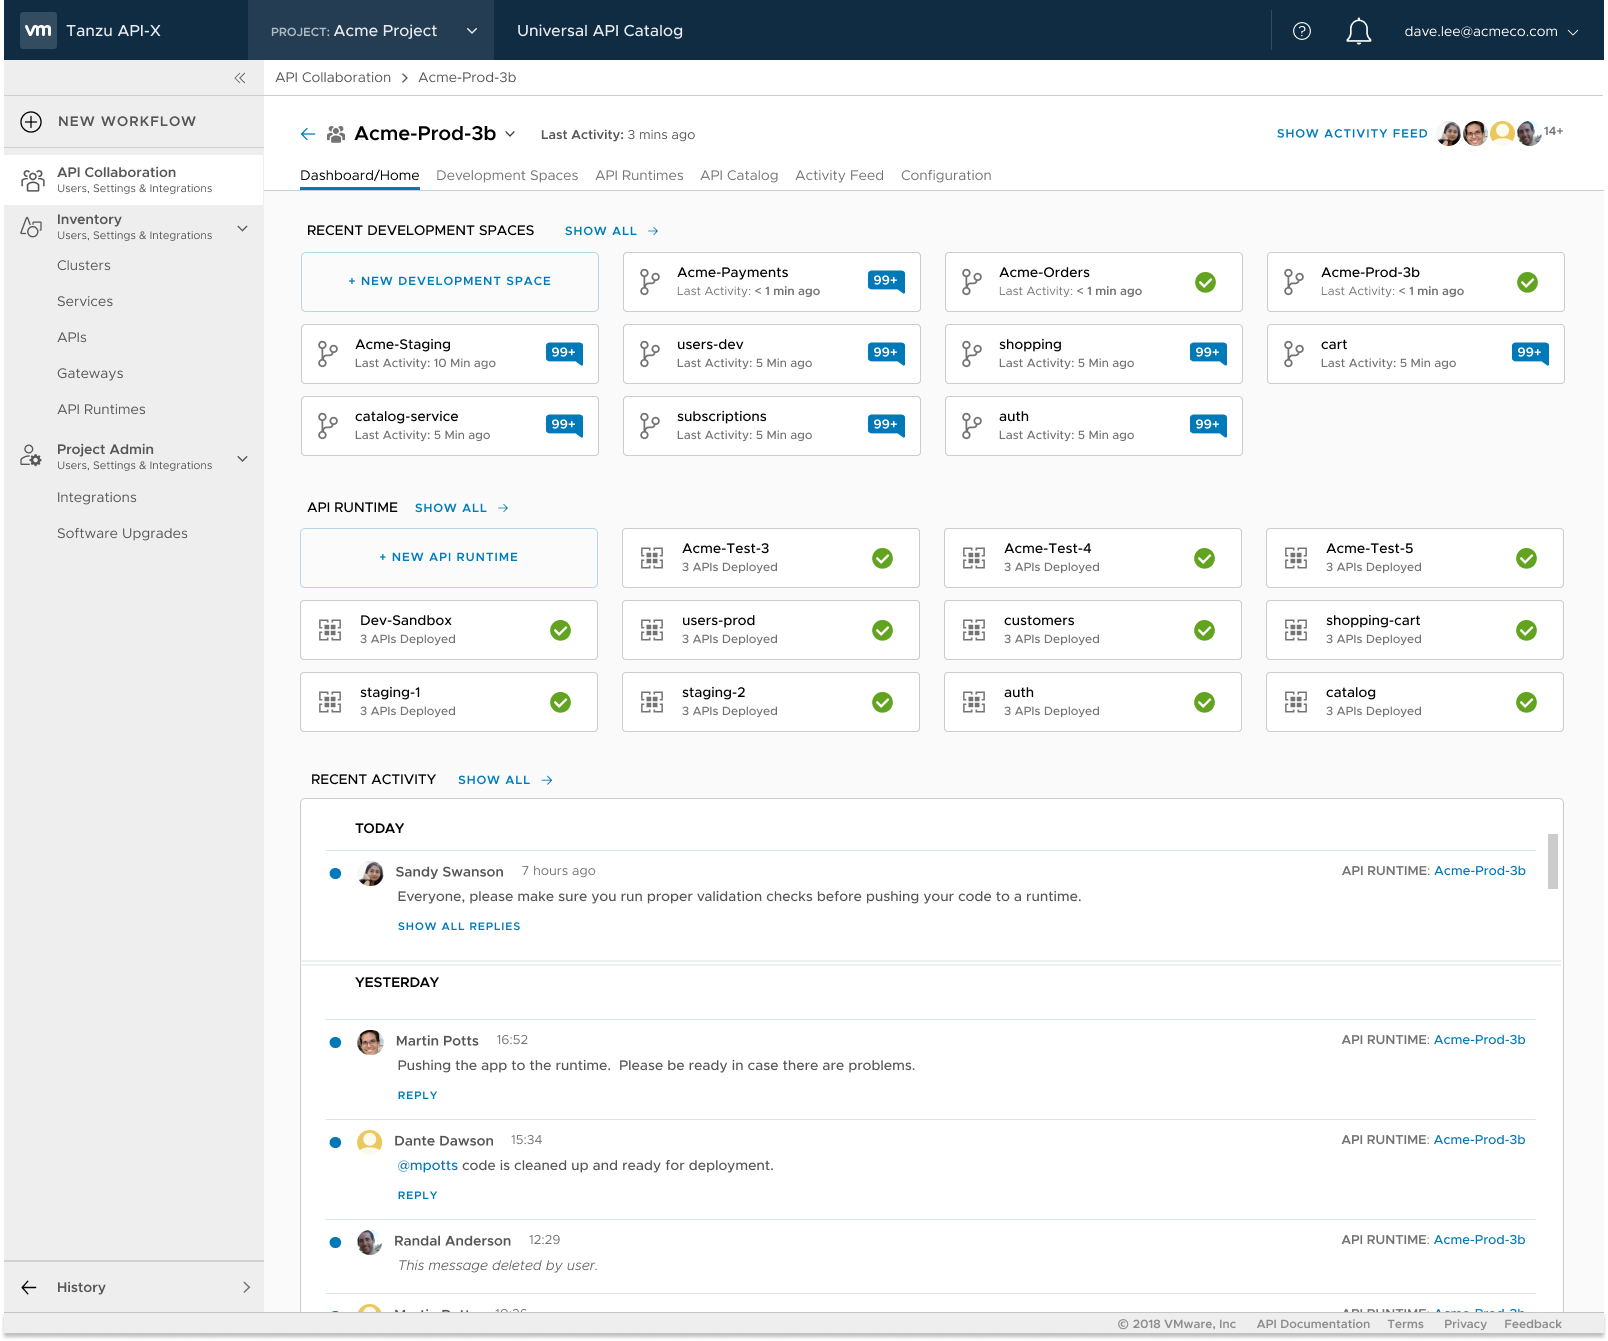
Task: Click Sandy Swanson's avatar in activity
Action: 371,873
